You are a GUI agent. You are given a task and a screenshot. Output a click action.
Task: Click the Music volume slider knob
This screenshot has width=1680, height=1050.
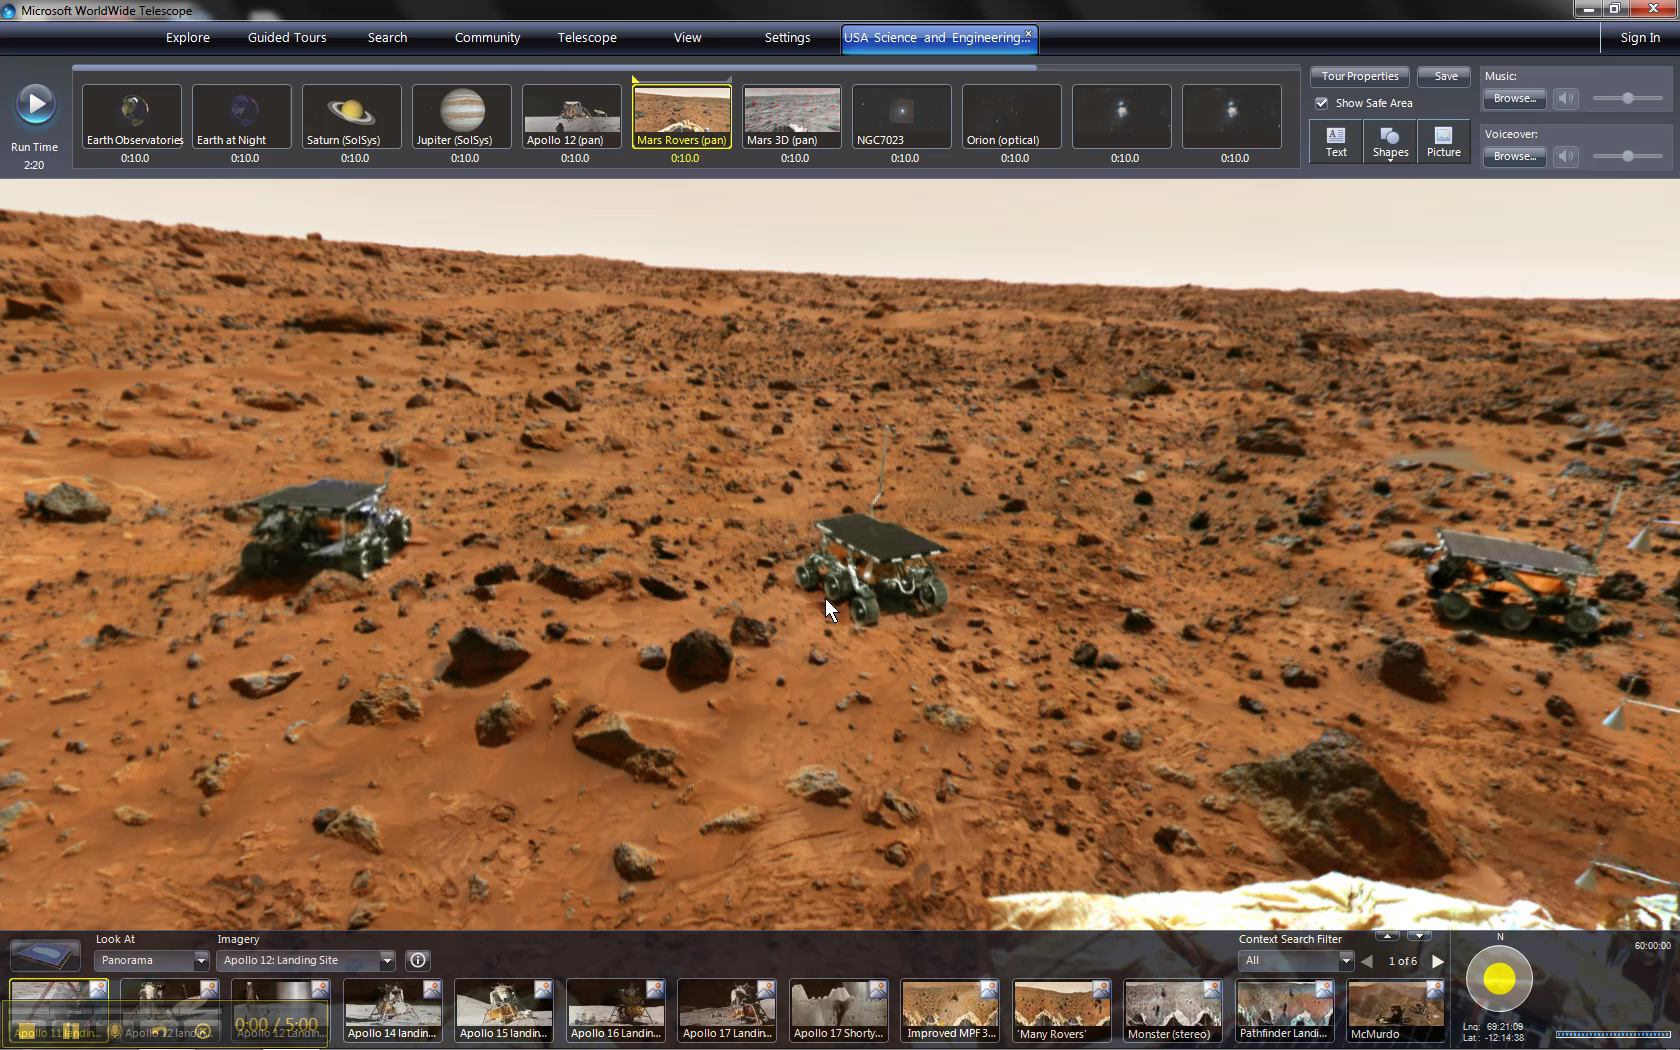[1628, 98]
